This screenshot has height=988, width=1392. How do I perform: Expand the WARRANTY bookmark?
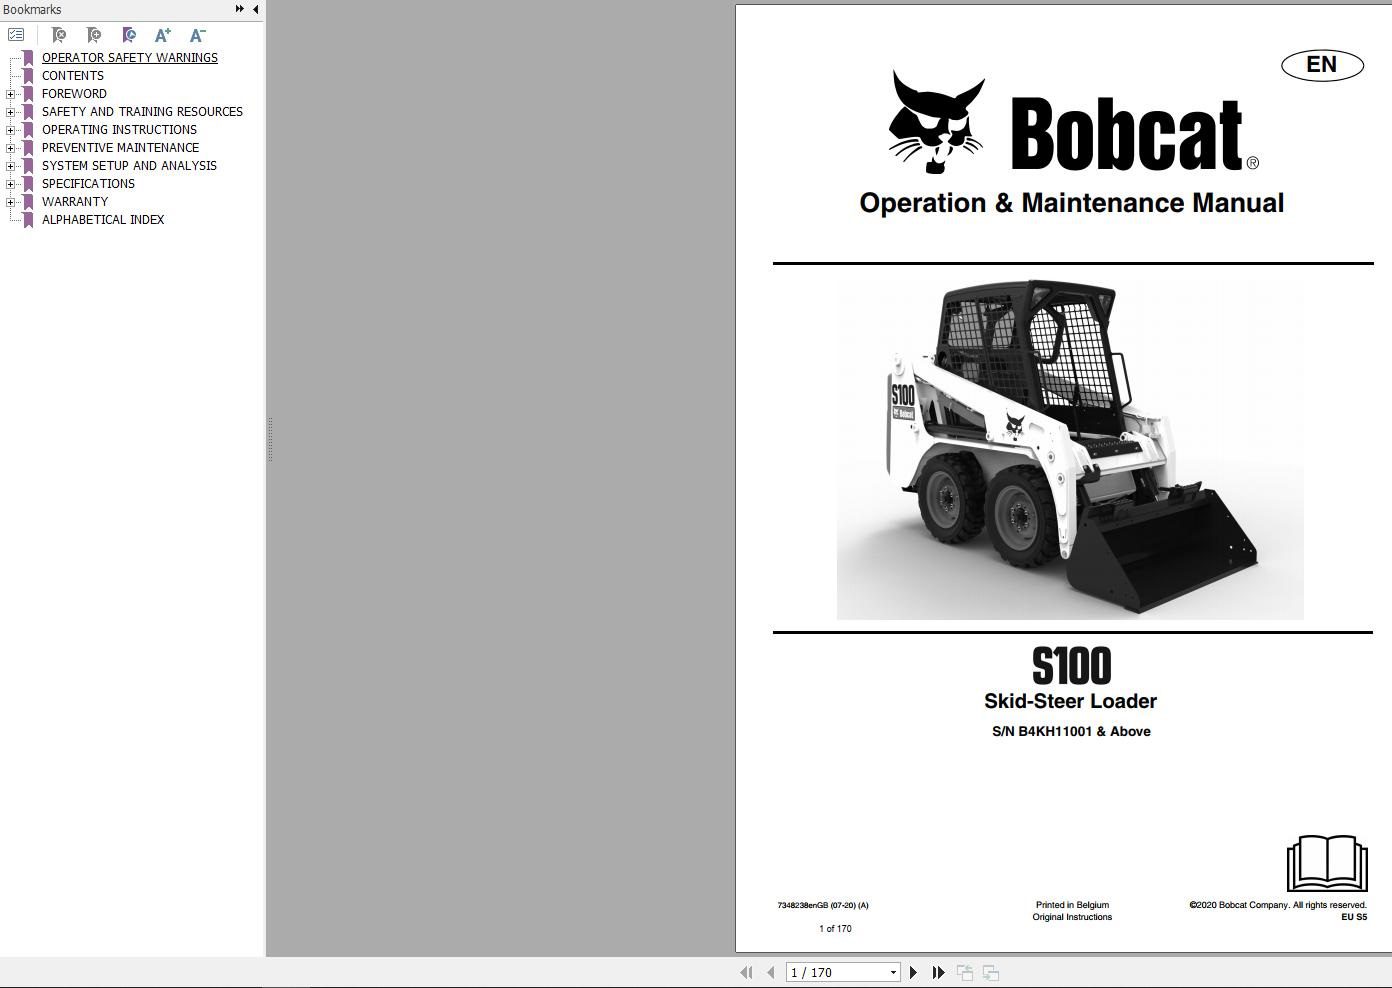(x=11, y=201)
